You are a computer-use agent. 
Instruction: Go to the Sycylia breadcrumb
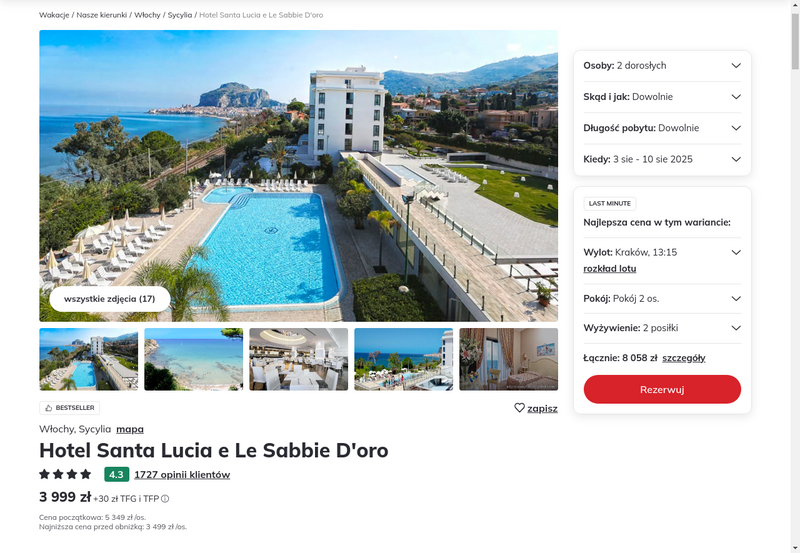click(x=180, y=15)
